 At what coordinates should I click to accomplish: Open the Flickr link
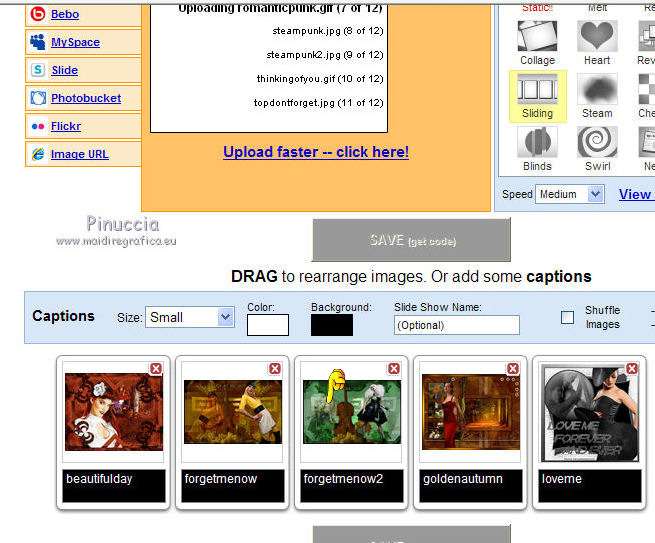66,126
